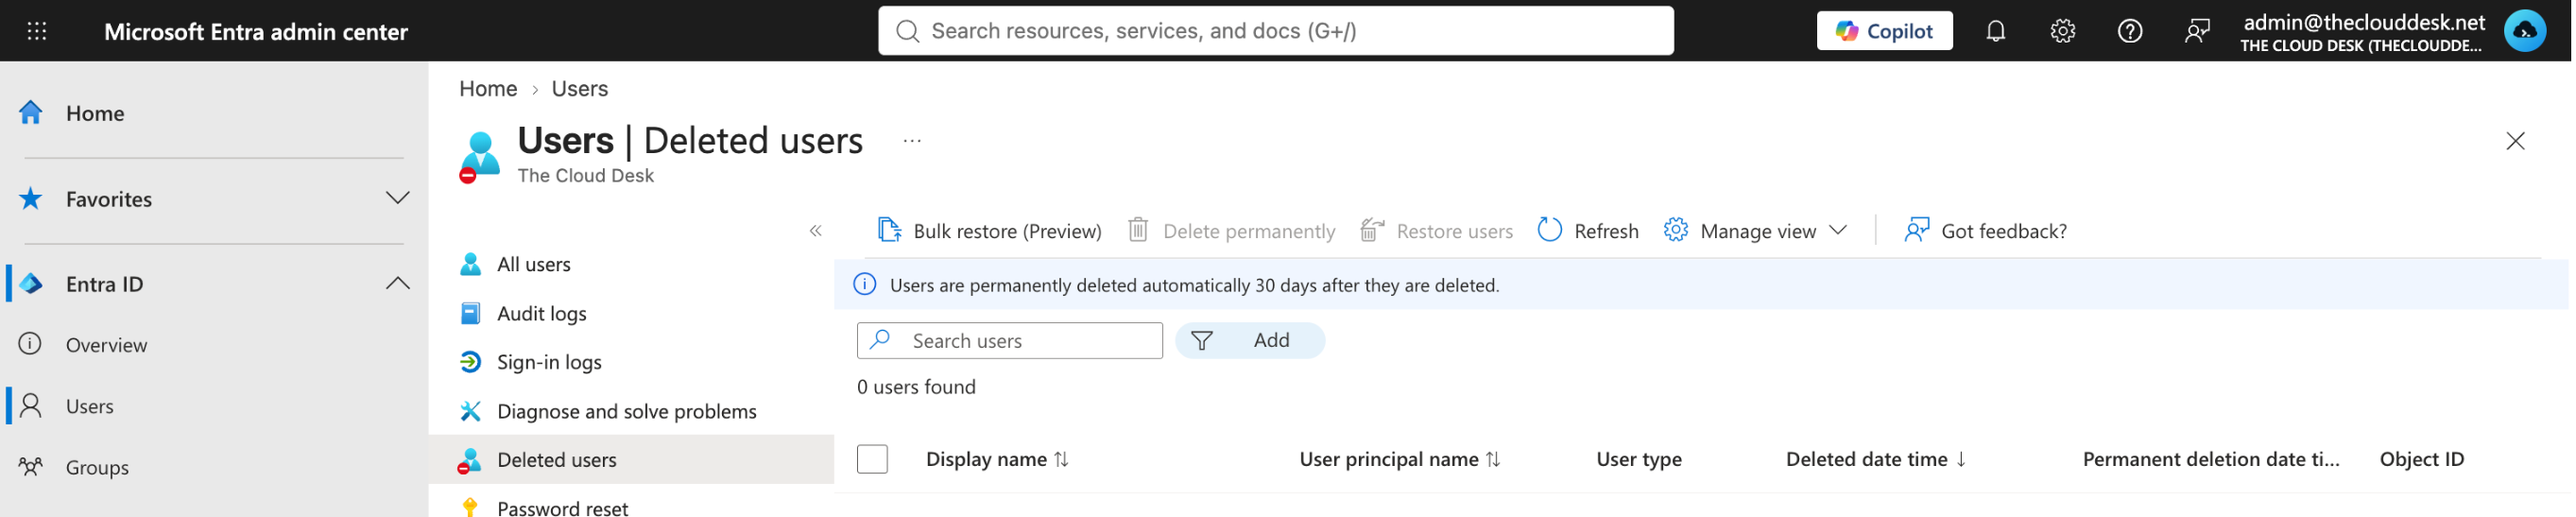Click the Object ID column header
Image resolution: width=2576 pixels, height=517 pixels.
coord(2421,459)
